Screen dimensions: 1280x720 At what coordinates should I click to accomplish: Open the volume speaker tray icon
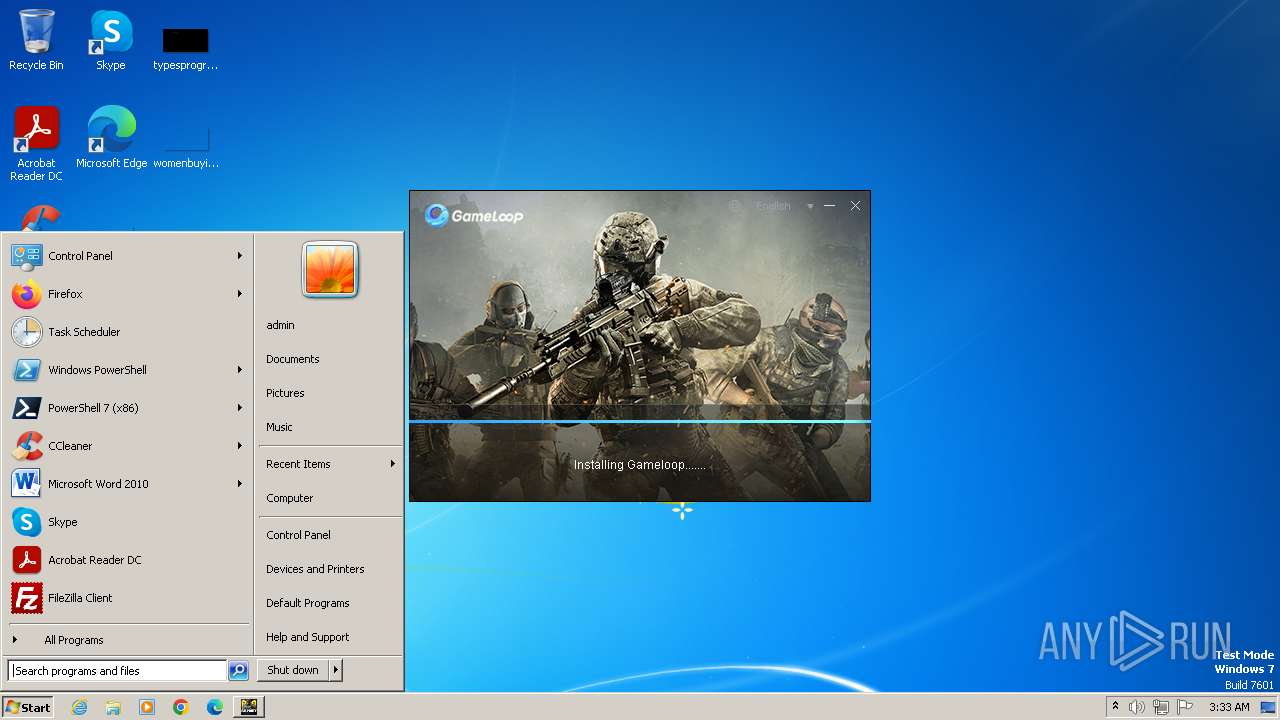pos(1137,707)
